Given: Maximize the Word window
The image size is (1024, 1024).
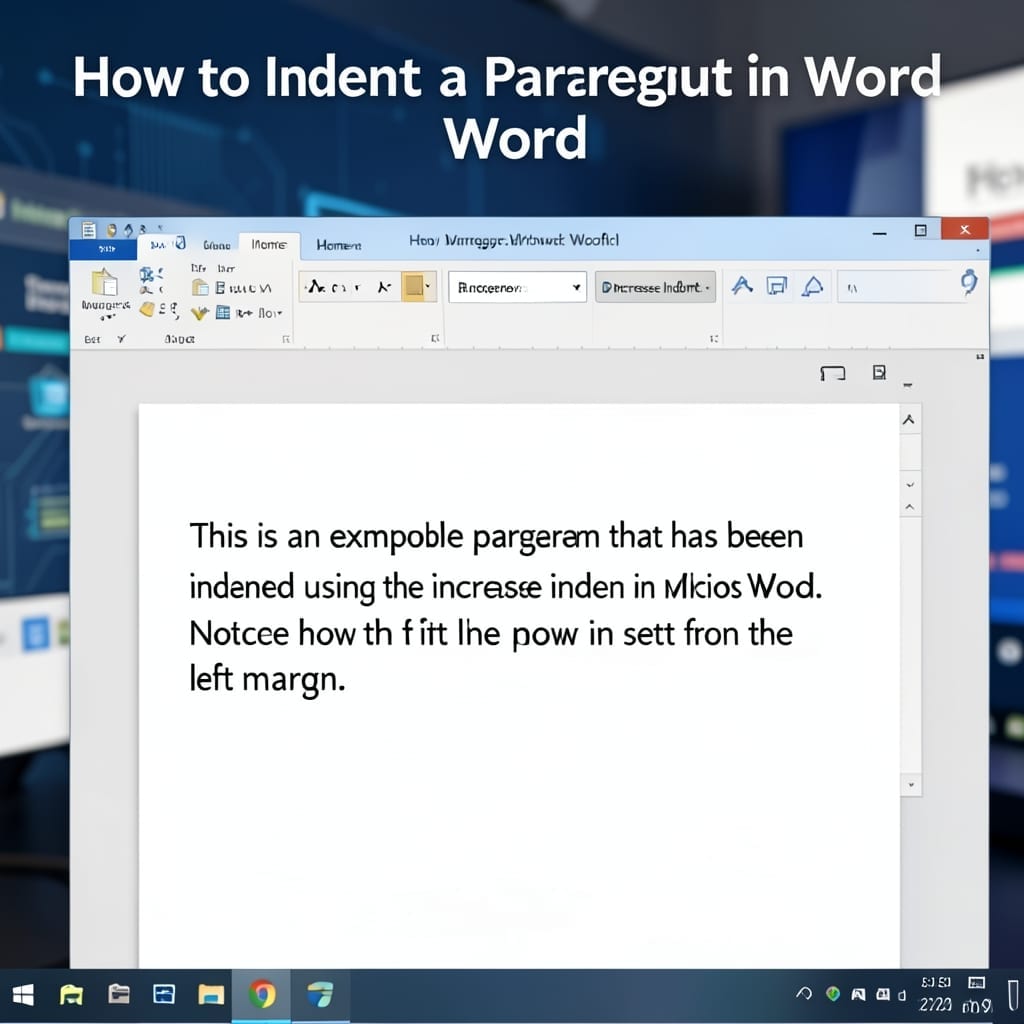Looking at the screenshot, I should tap(920, 231).
